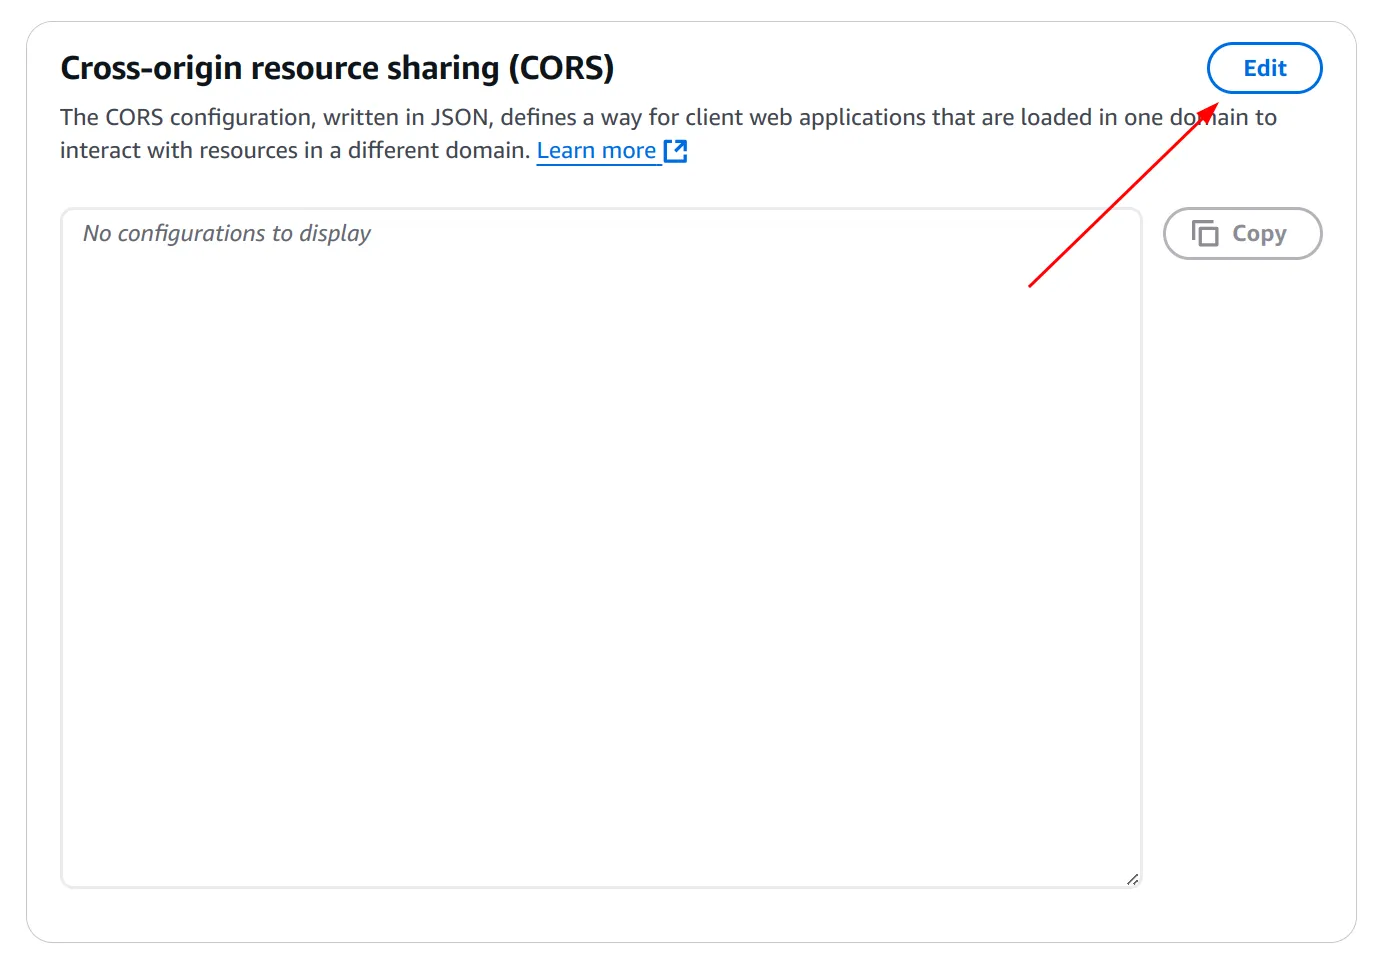The width and height of the screenshot is (1375, 975).
Task: Click the word 'Copy' in the gray button
Action: click(x=1259, y=233)
